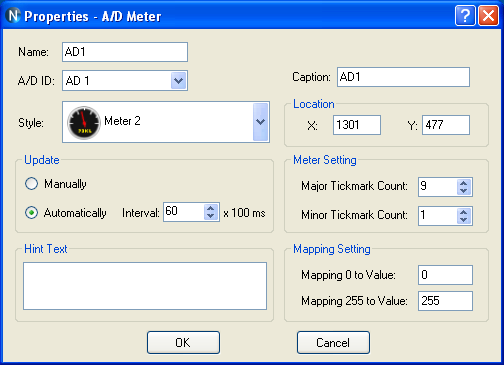
Task: Decrease Major Tickmark Count
Action: pos(463,191)
